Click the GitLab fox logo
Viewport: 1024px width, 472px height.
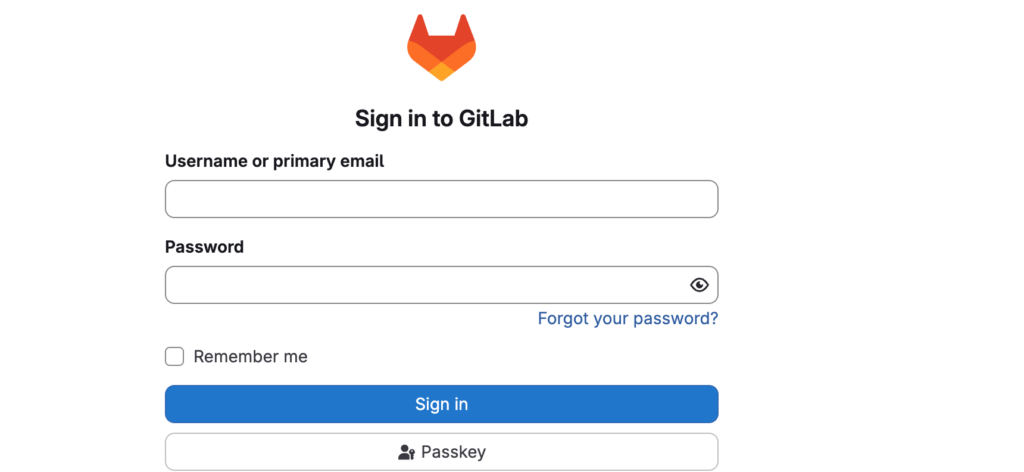441,47
